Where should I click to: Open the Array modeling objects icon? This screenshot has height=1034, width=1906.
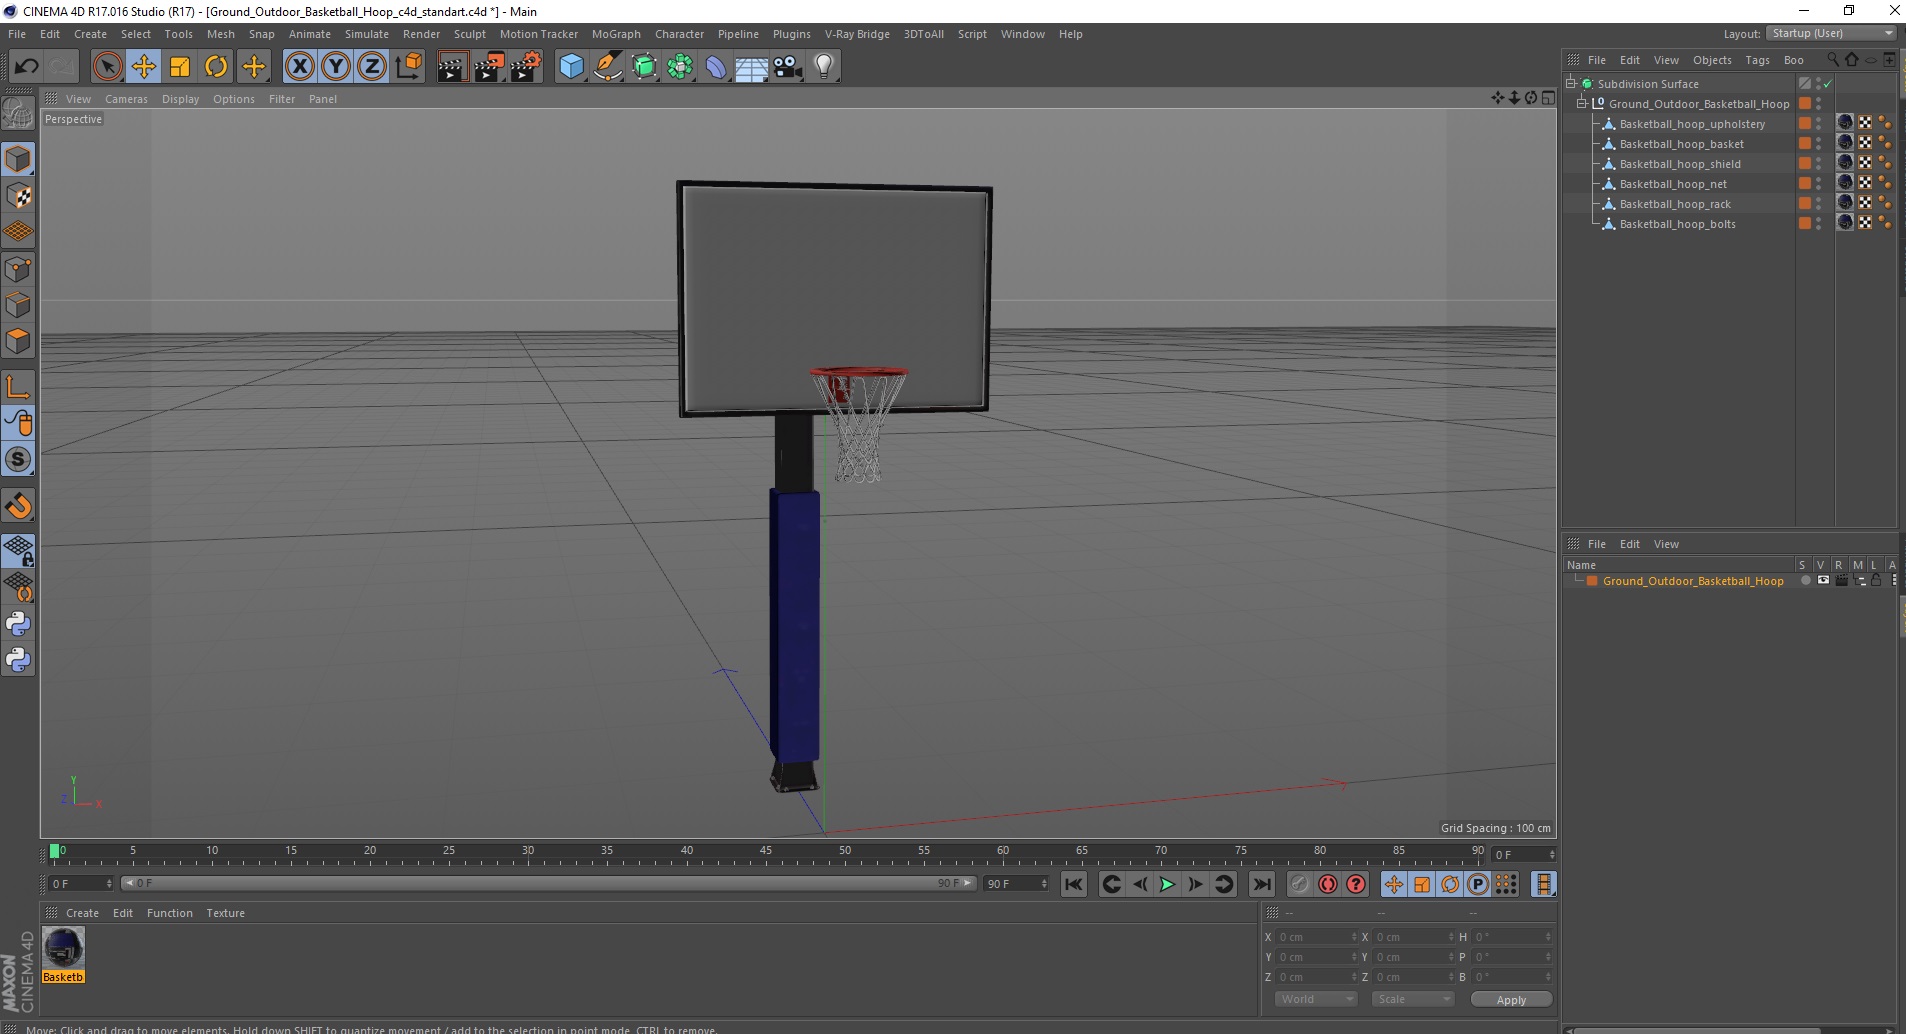(x=681, y=67)
